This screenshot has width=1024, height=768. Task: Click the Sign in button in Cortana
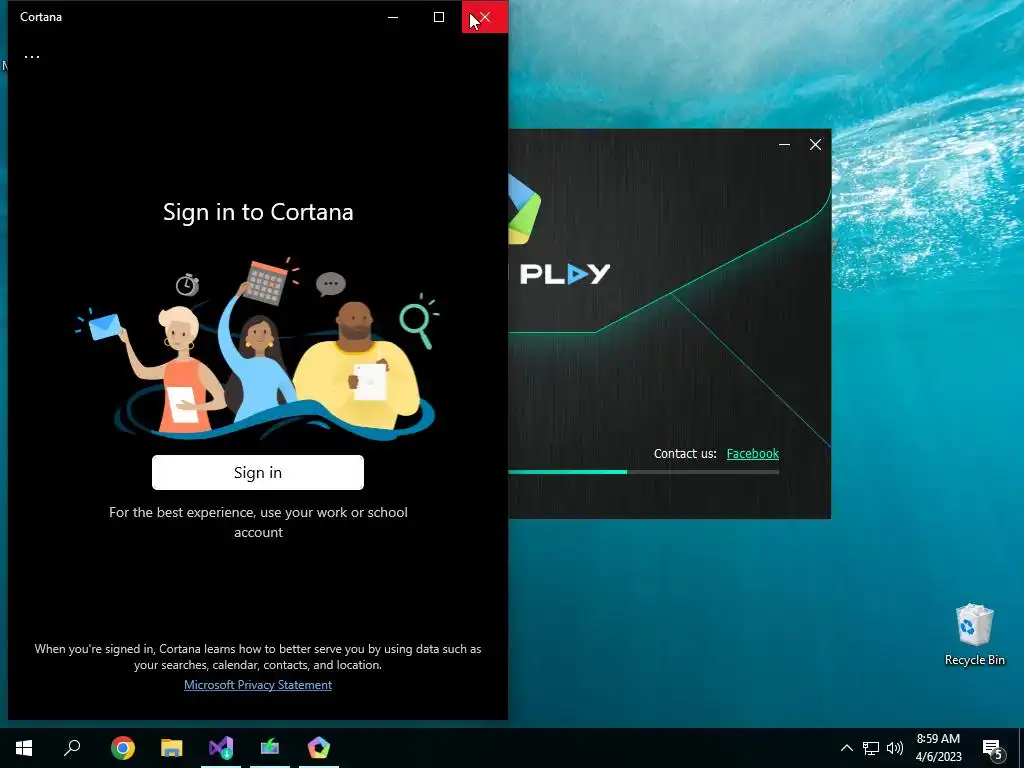point(258,472)
